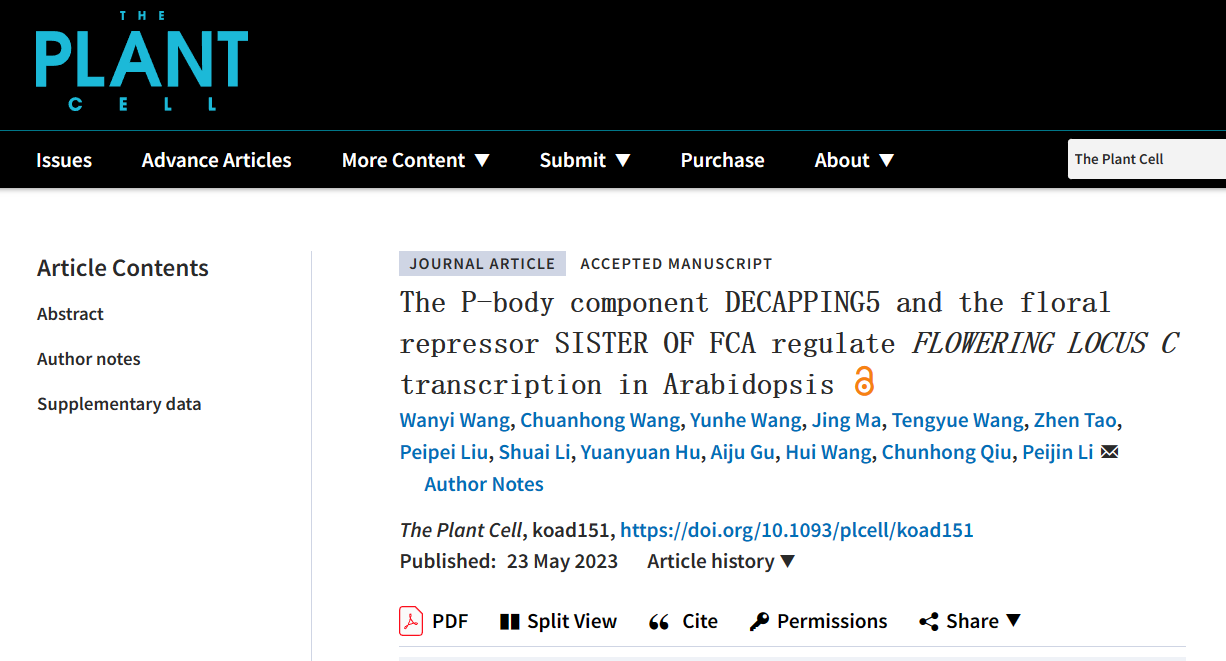Click the Permissions key icon
This screenshot has height=661, width=1226.
coord(759,622)
